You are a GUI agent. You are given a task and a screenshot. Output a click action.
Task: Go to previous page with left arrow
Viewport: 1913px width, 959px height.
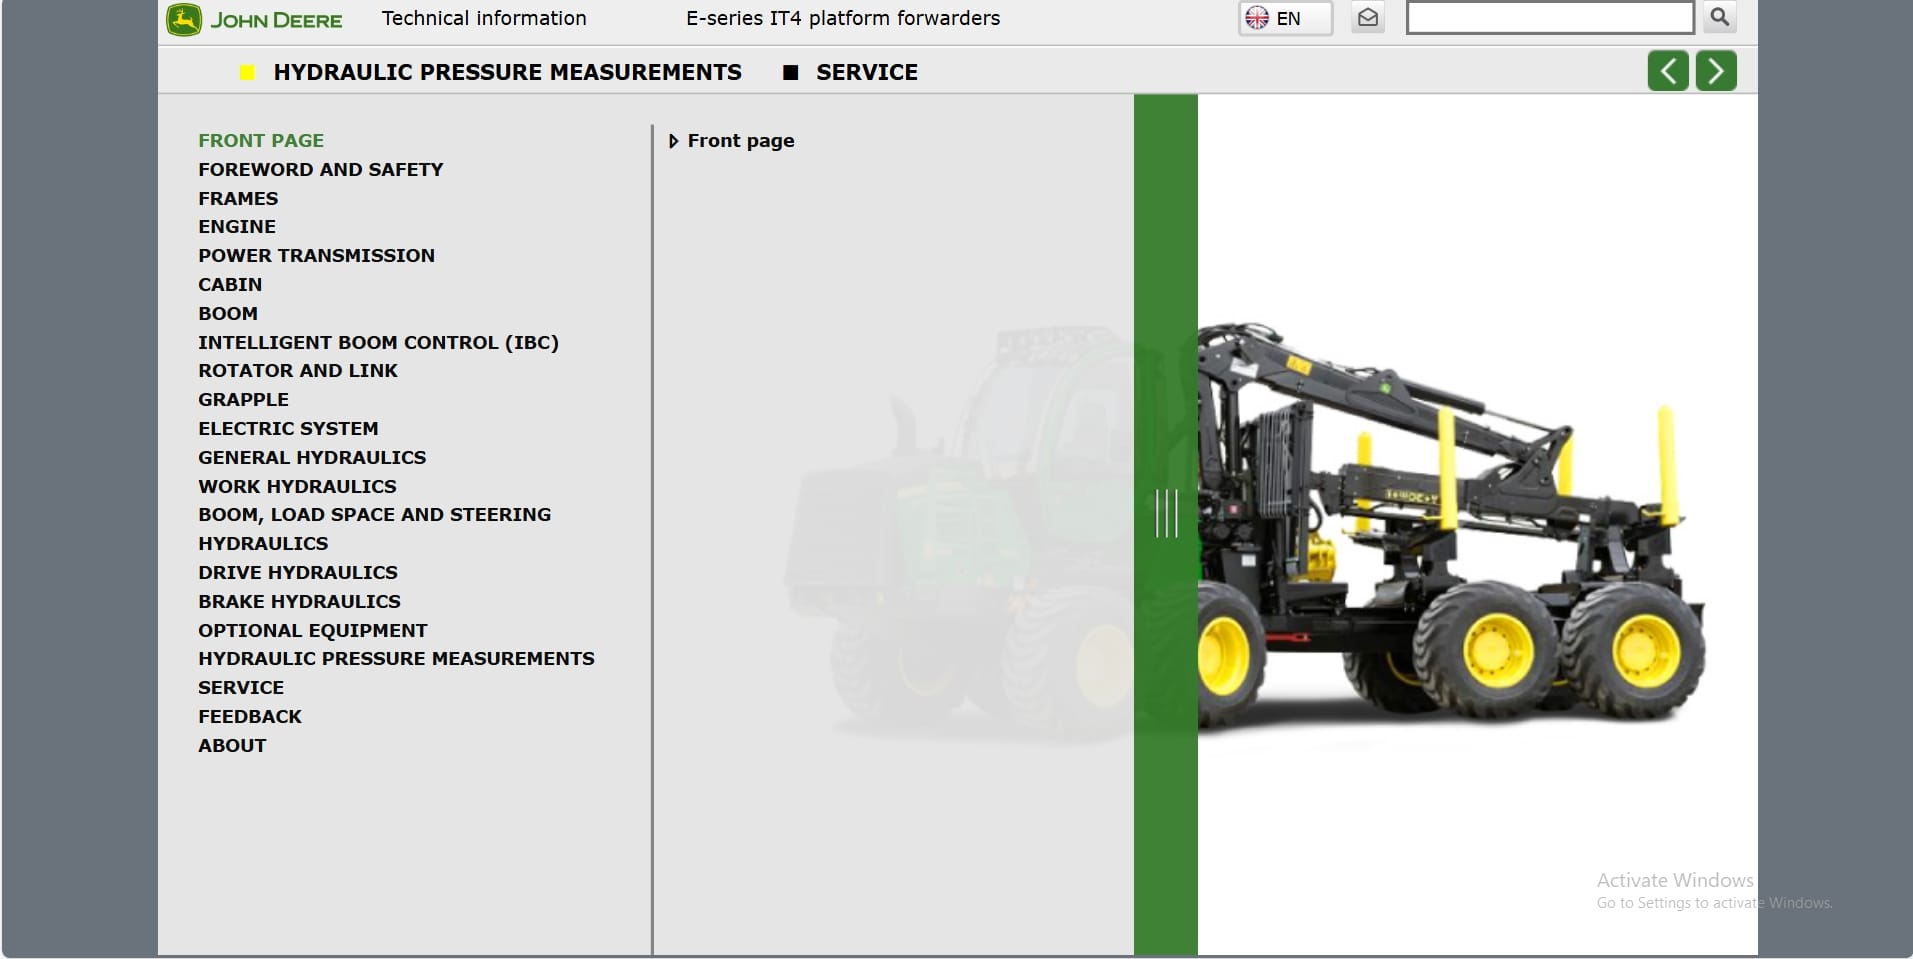click(1668, 71)
